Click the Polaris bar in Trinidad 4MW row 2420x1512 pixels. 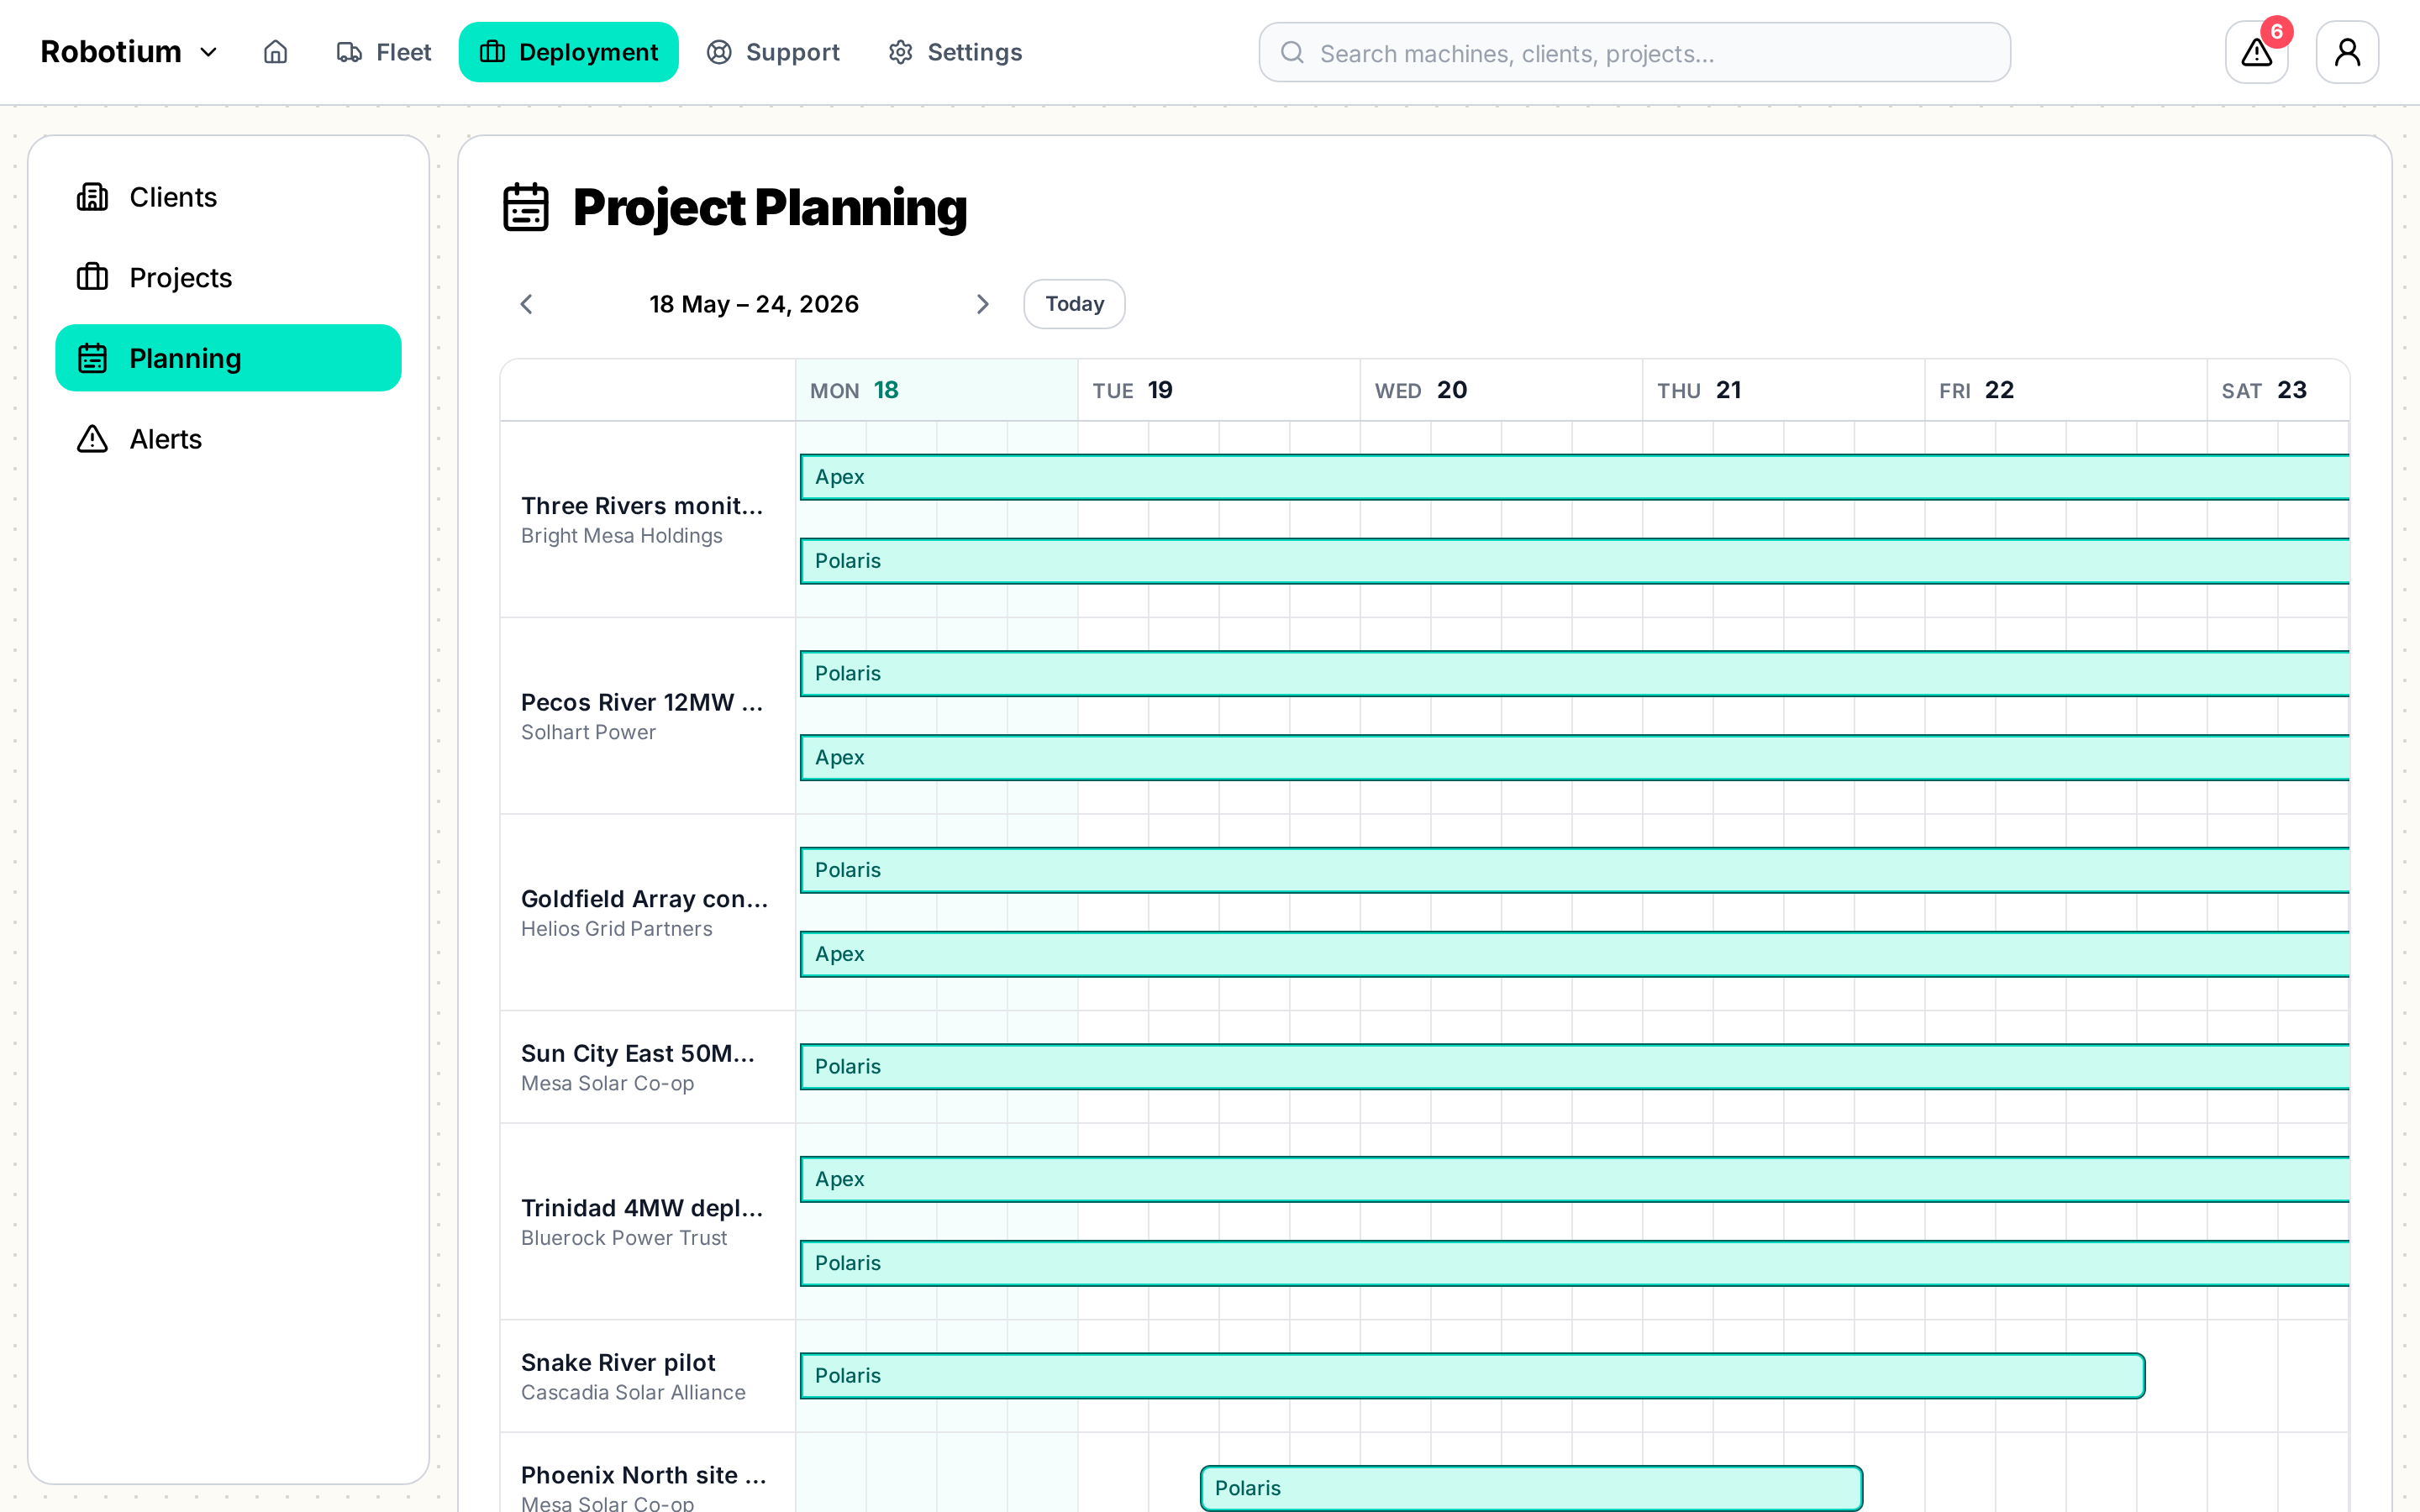[1575, 1263]
